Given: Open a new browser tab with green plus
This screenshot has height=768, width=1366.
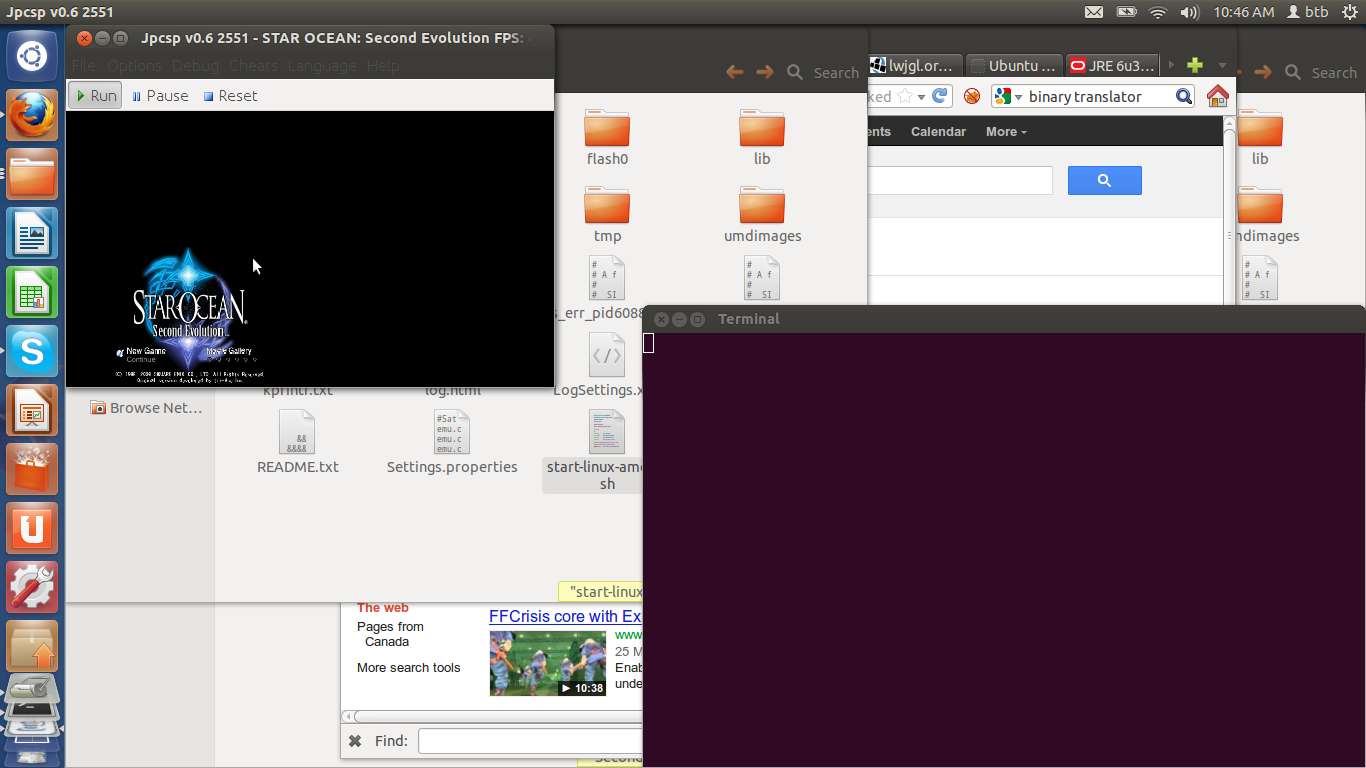Looking at the screenshot, I should (1194, 65).
